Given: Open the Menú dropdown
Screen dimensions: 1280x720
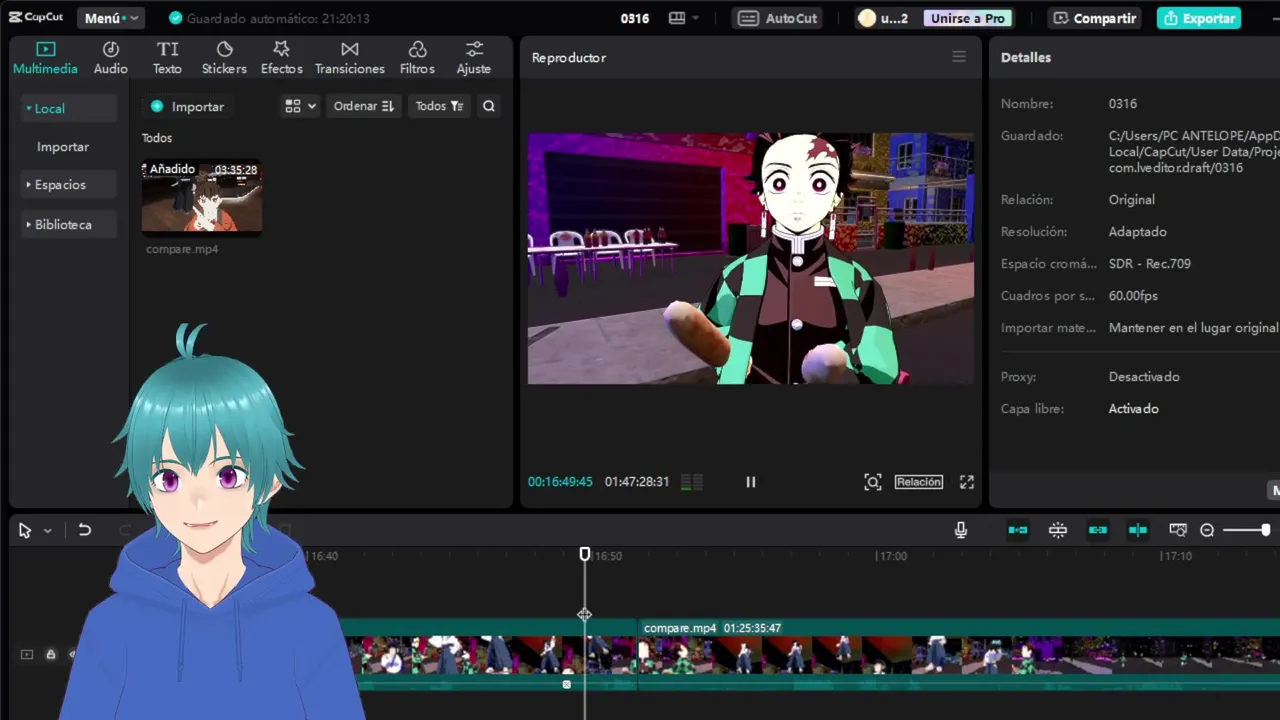Looking at the screenshot, I should pos(111,18).
